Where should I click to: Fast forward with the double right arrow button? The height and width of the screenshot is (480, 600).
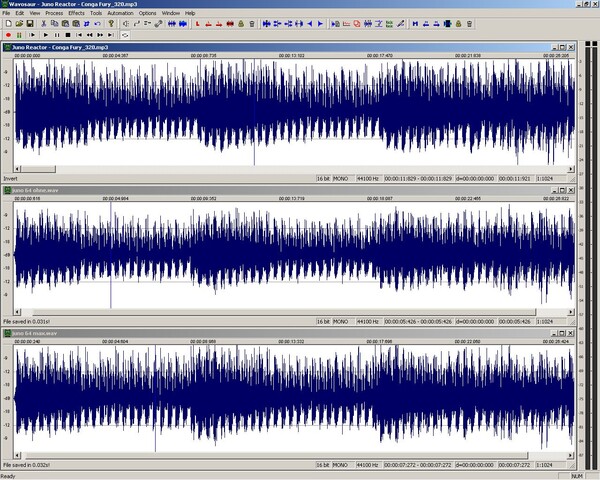point(100,35)
